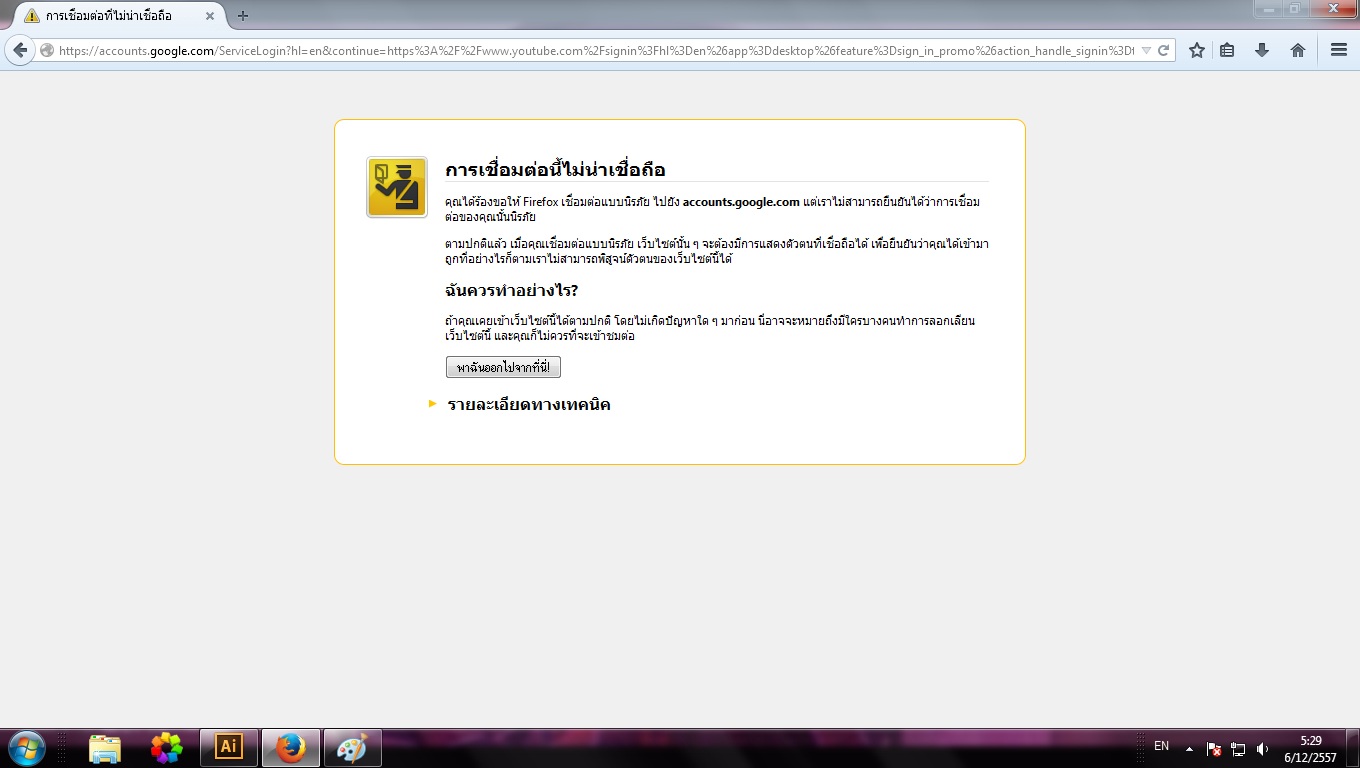Close the untrusted connection tab

click(x=210, y=16)
